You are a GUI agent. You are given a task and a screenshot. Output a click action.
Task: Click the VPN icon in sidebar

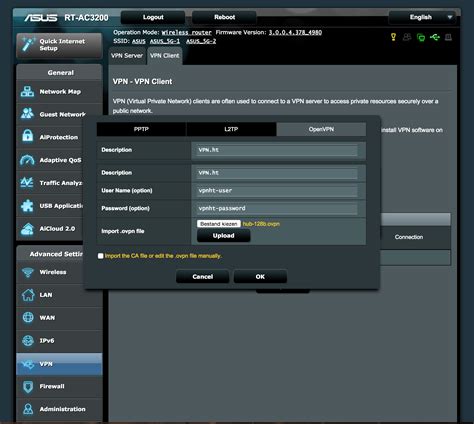(x=28, y=364)
